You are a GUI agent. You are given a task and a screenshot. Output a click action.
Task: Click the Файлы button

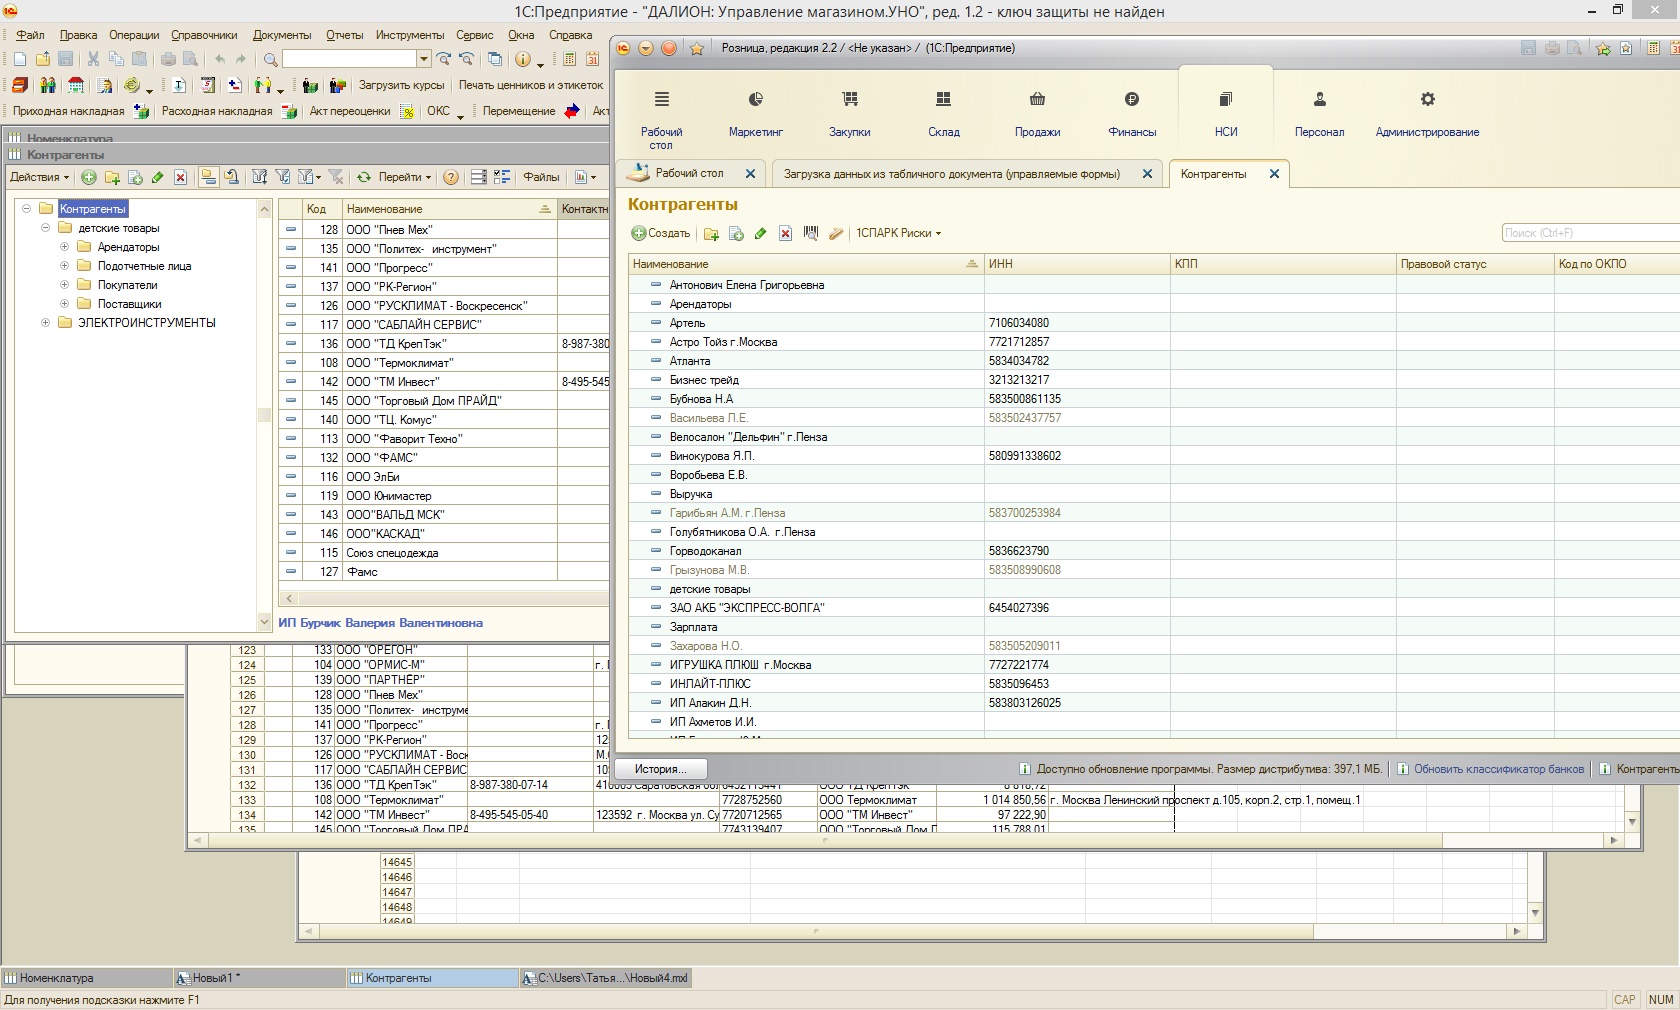click(x=541, y=177)
